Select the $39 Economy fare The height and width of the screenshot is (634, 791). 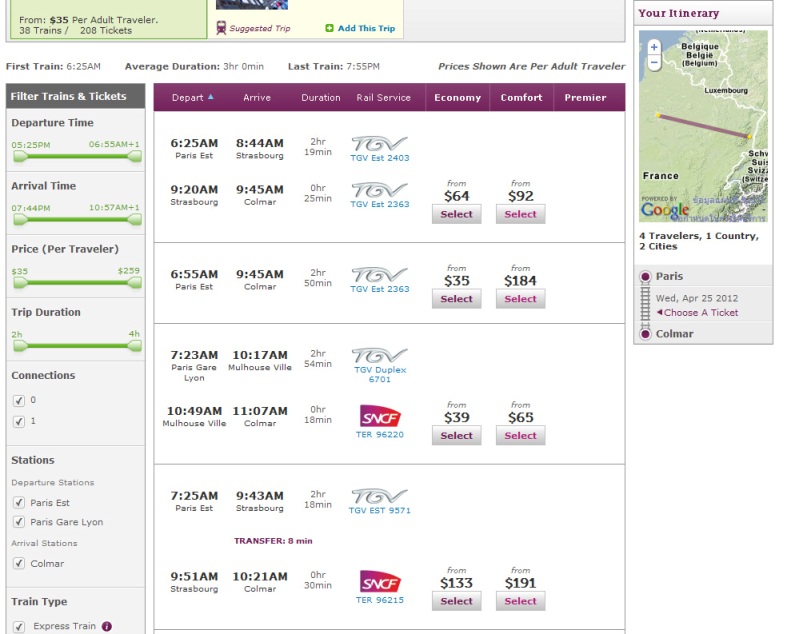coord(457,435)
